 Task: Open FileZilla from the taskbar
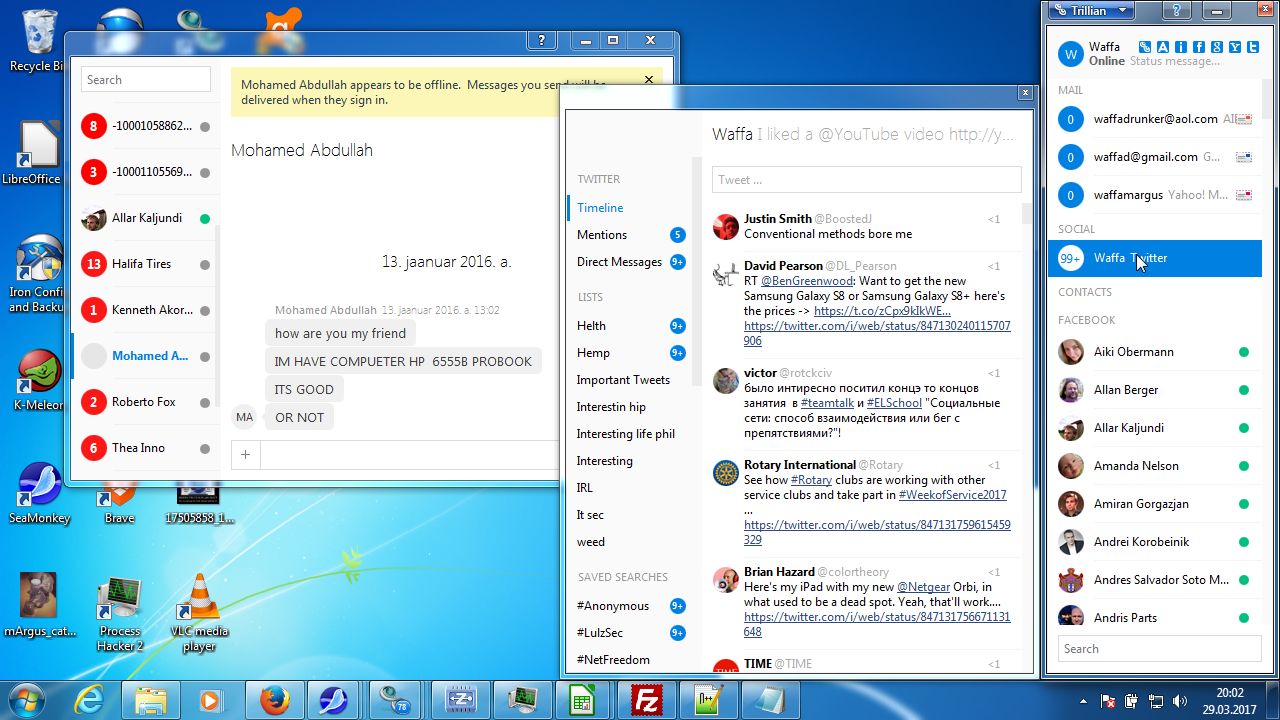646,700
